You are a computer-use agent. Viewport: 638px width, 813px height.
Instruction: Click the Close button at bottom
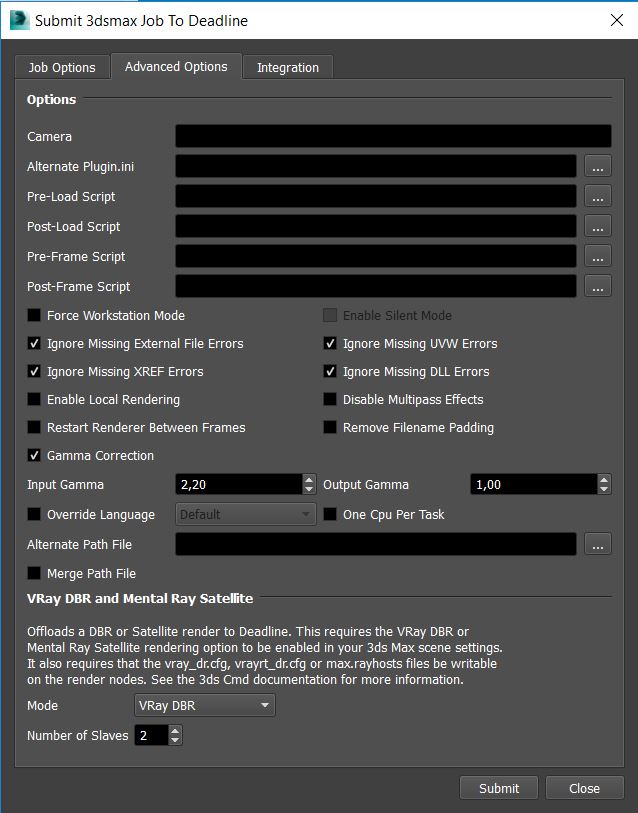584,788
